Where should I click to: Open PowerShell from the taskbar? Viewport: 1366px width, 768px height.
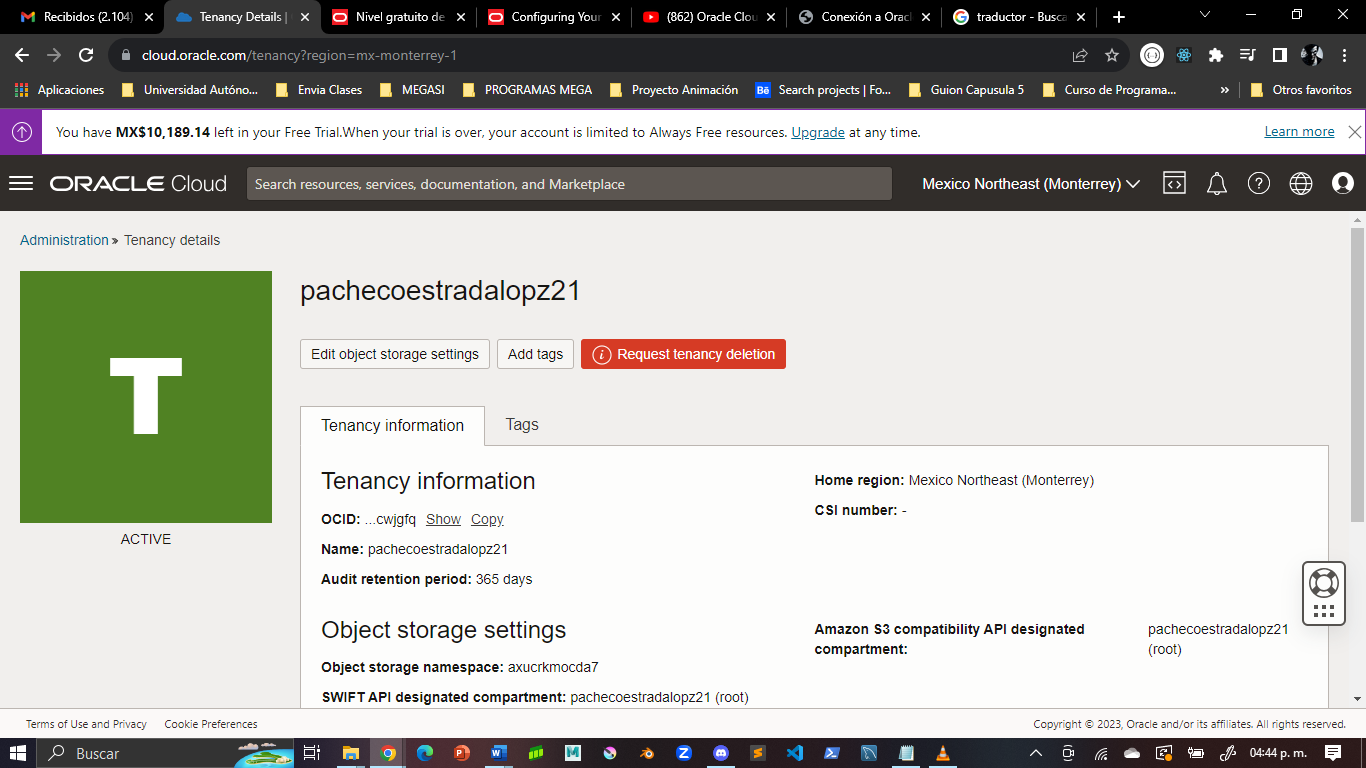(832, 753)
